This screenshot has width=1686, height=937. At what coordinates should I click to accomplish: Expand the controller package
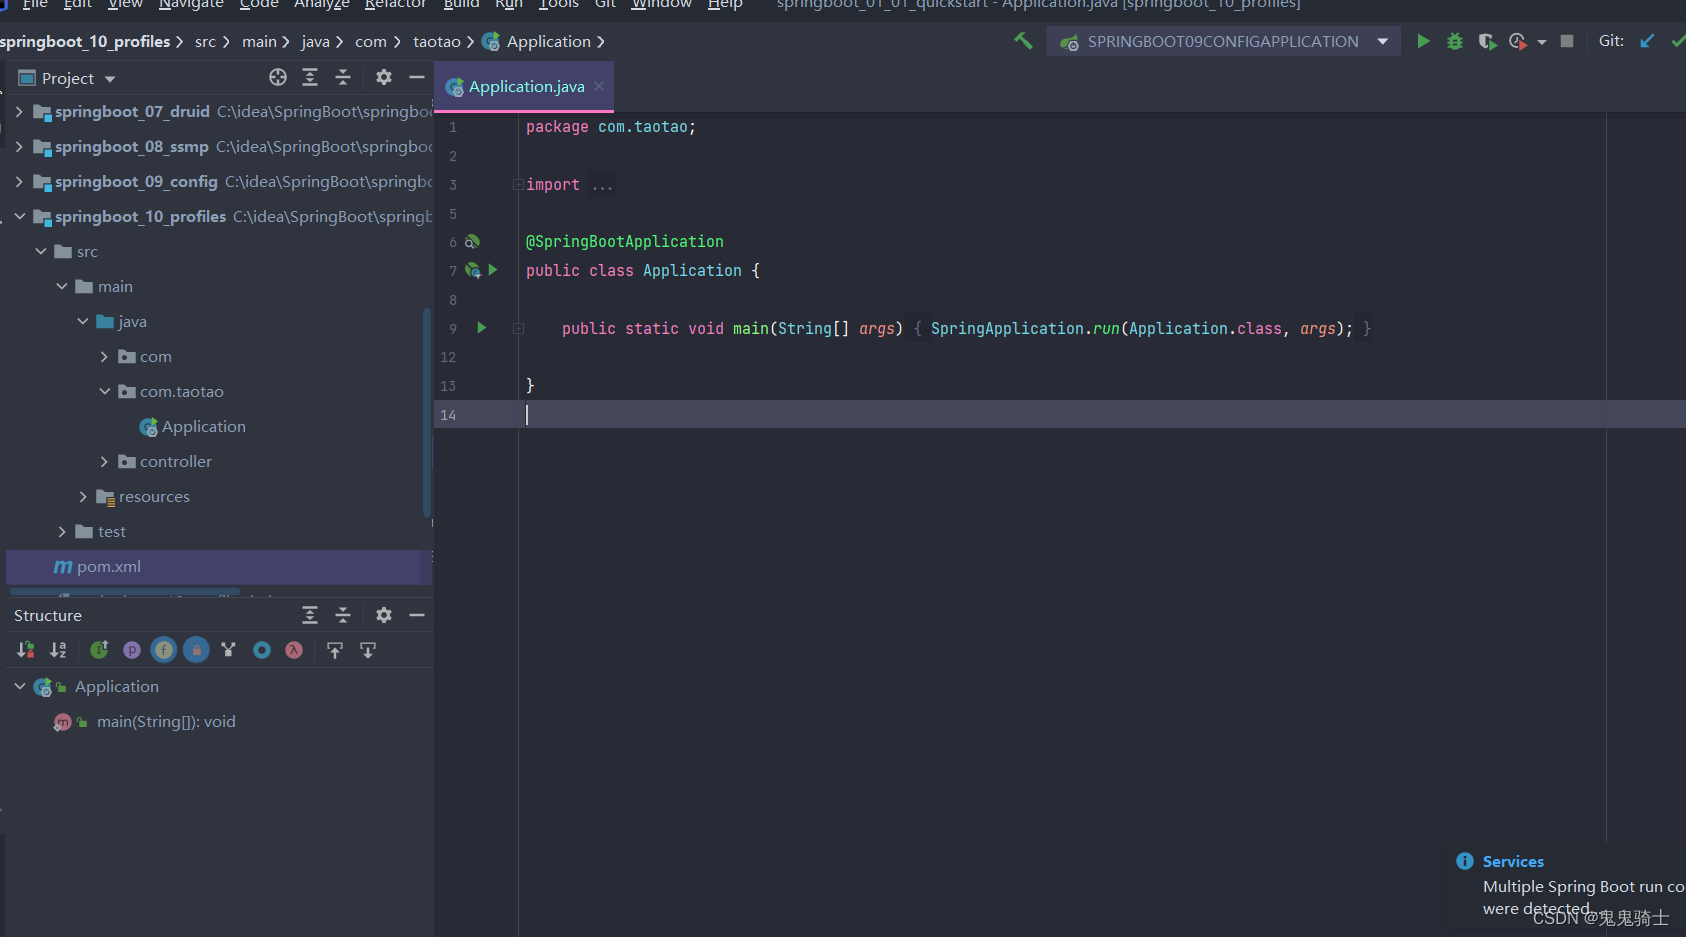[104, 461]
